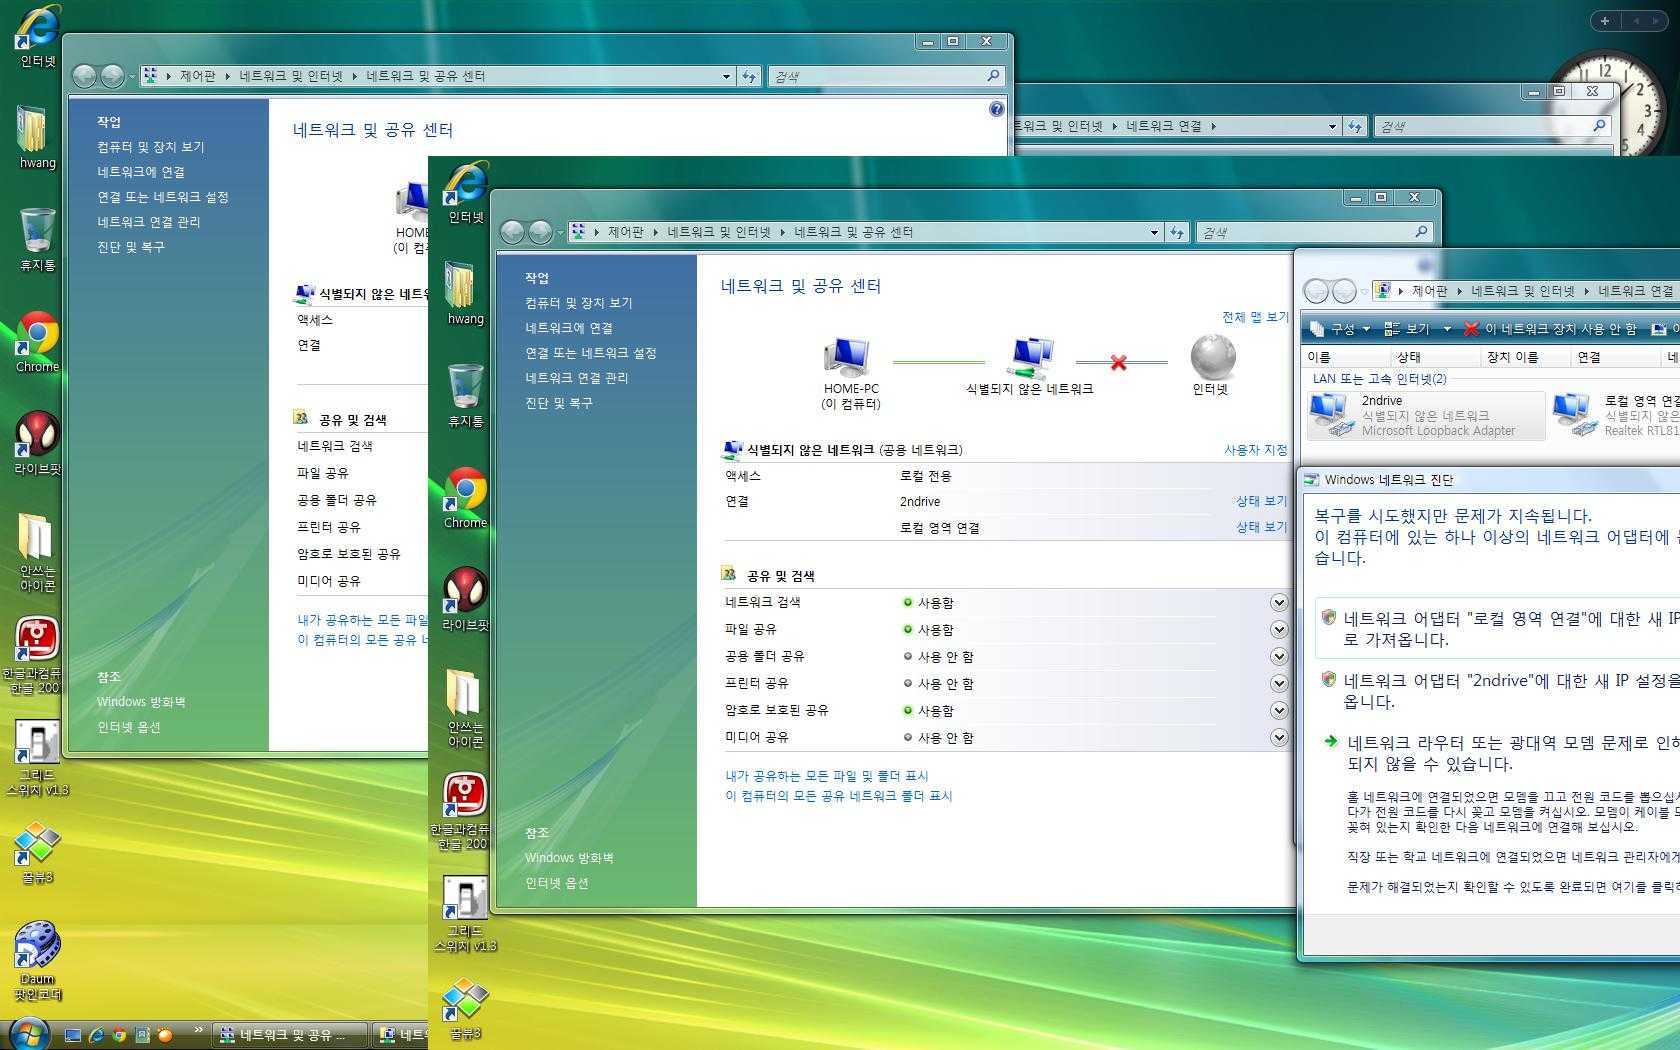This screenshot has width=1680, height=1050.
Task: Click the help icon in the back sharing center window
Action: click(x=996, y=109)
